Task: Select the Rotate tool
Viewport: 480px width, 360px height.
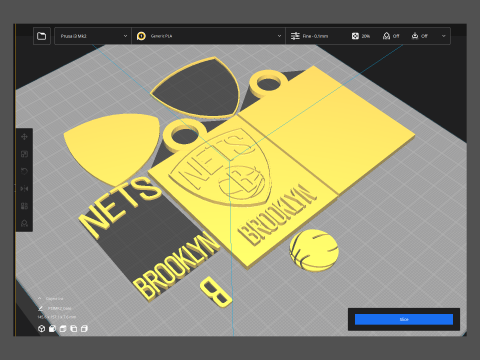Action: point(24,171)
